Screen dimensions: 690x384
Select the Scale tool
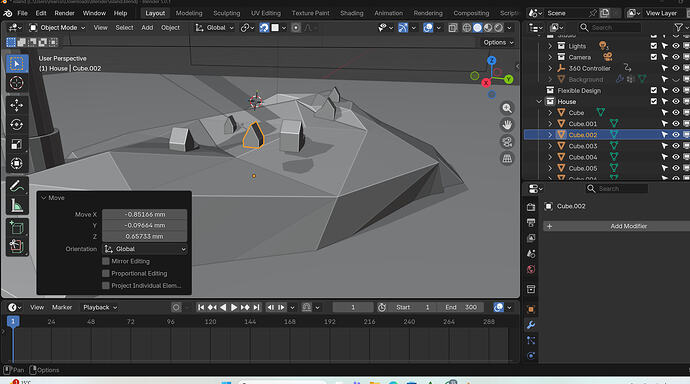(17, 144)
